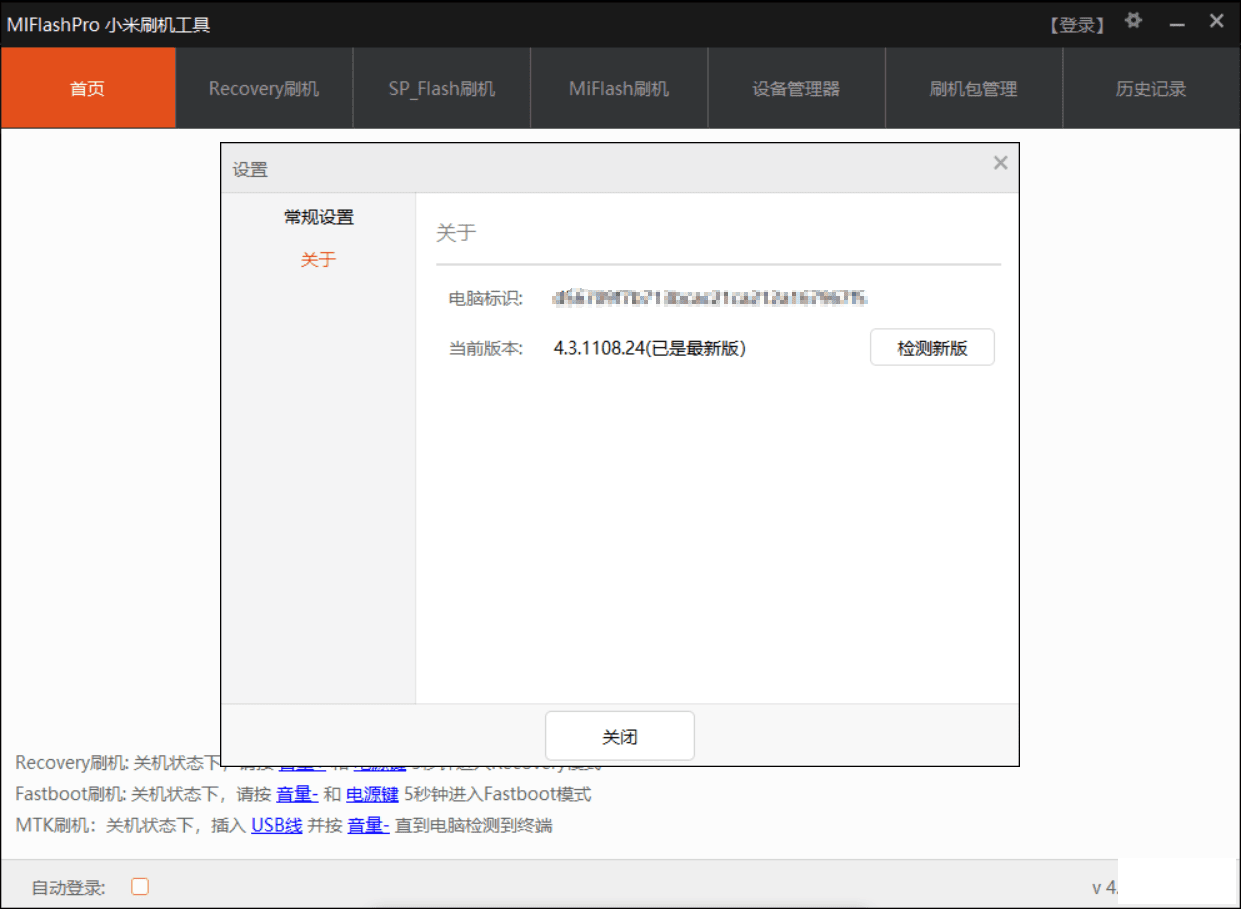Screen dimensions: 1241x909
Task: Close the MiFlashPro main window
Action: pyautogui.click(x=1216, y=21)
